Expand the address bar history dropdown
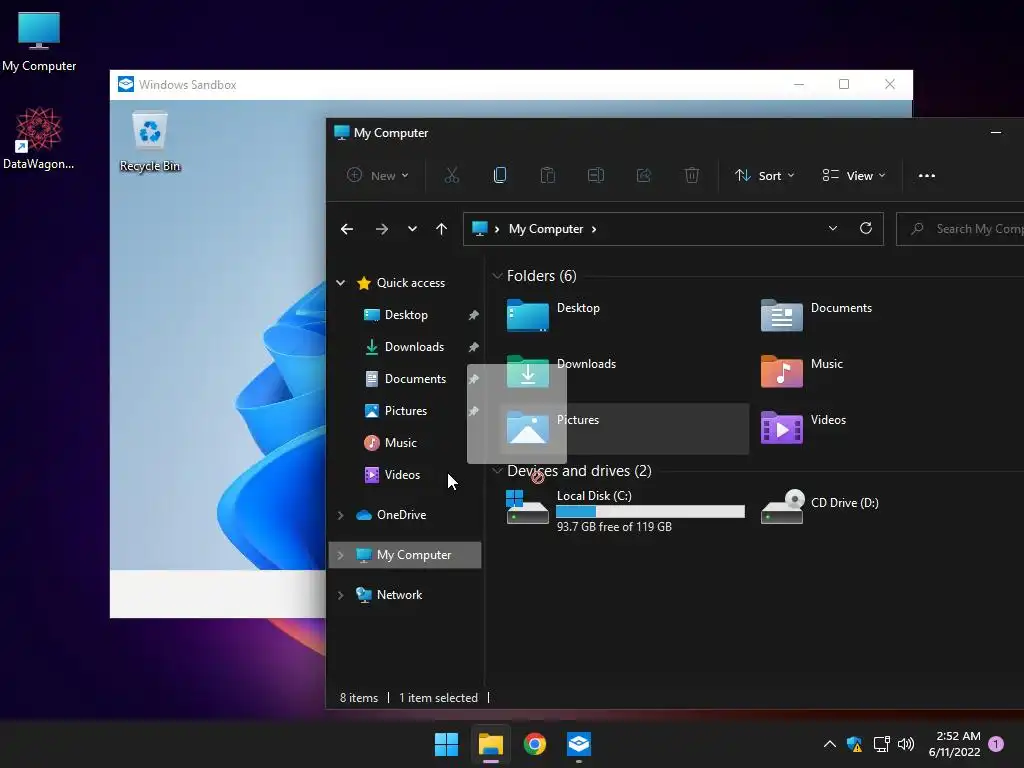This screenshot has width=1024, height=768. click(x=833, y=228)
